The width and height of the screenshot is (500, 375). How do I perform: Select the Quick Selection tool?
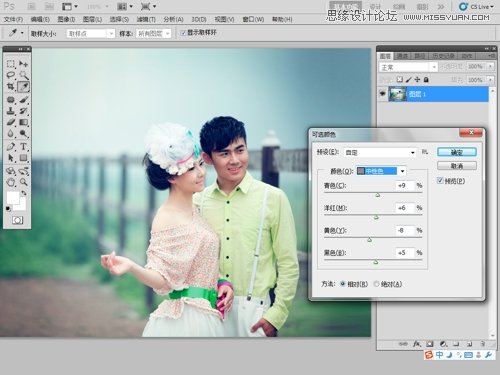coord(23,75)
